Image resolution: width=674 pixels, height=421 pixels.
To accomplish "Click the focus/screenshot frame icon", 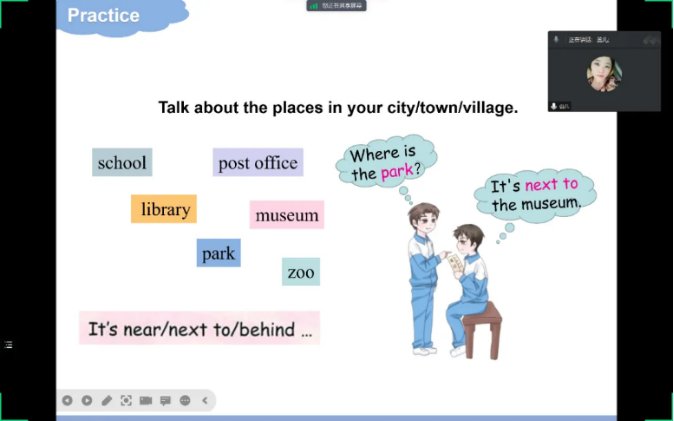I will click(126, 400).
